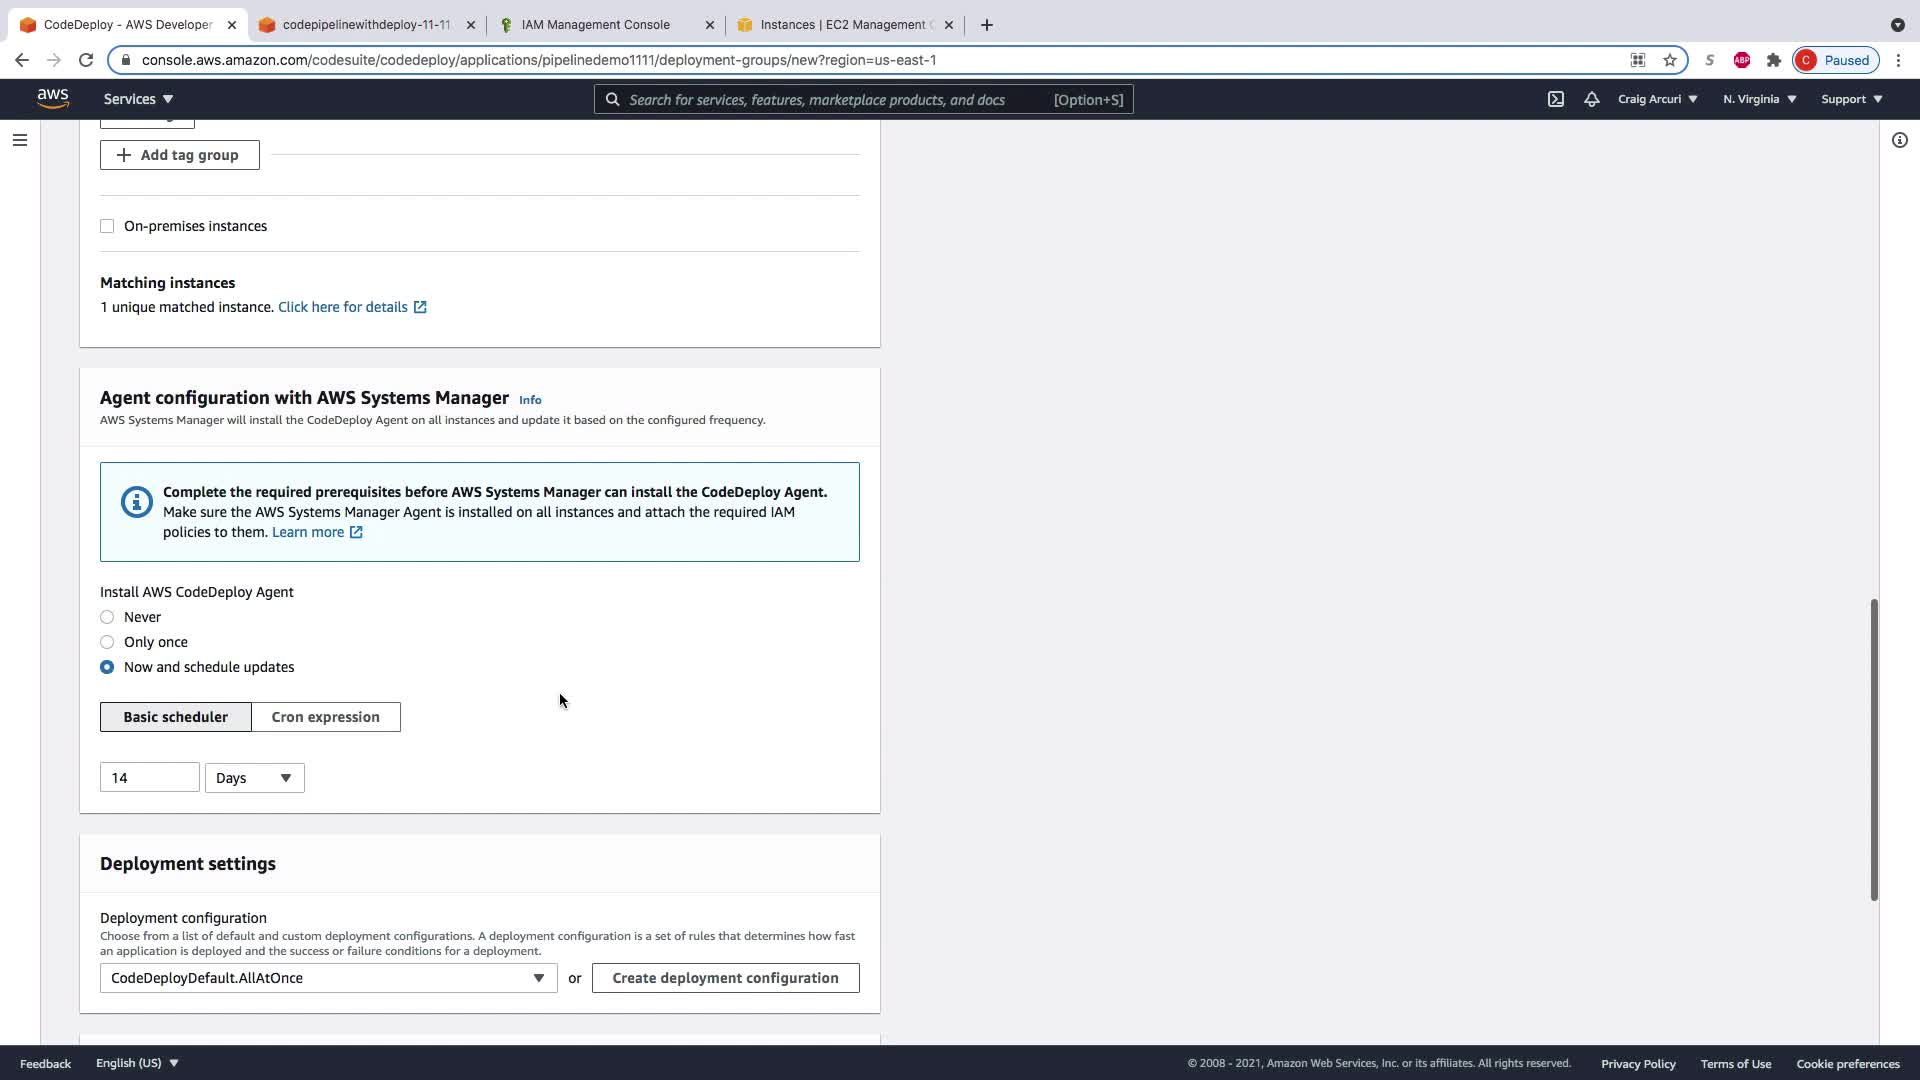Click the AWS logo home icon
This screenshot has width=1920, height=1080.
(x=53, y=99)
